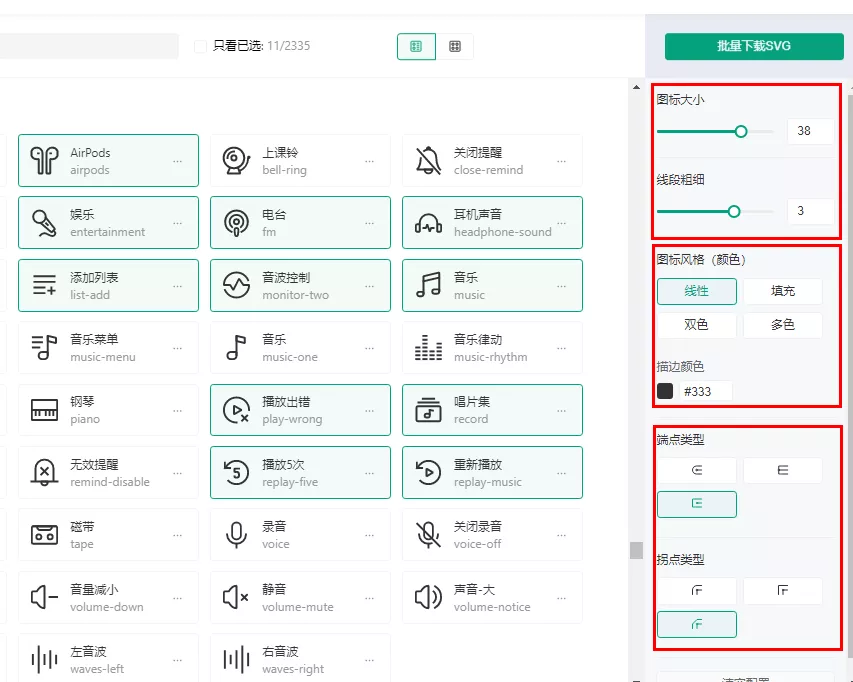853x682 pixels.
Task: Select the second 端点类型 option
Action: (783, 470)
